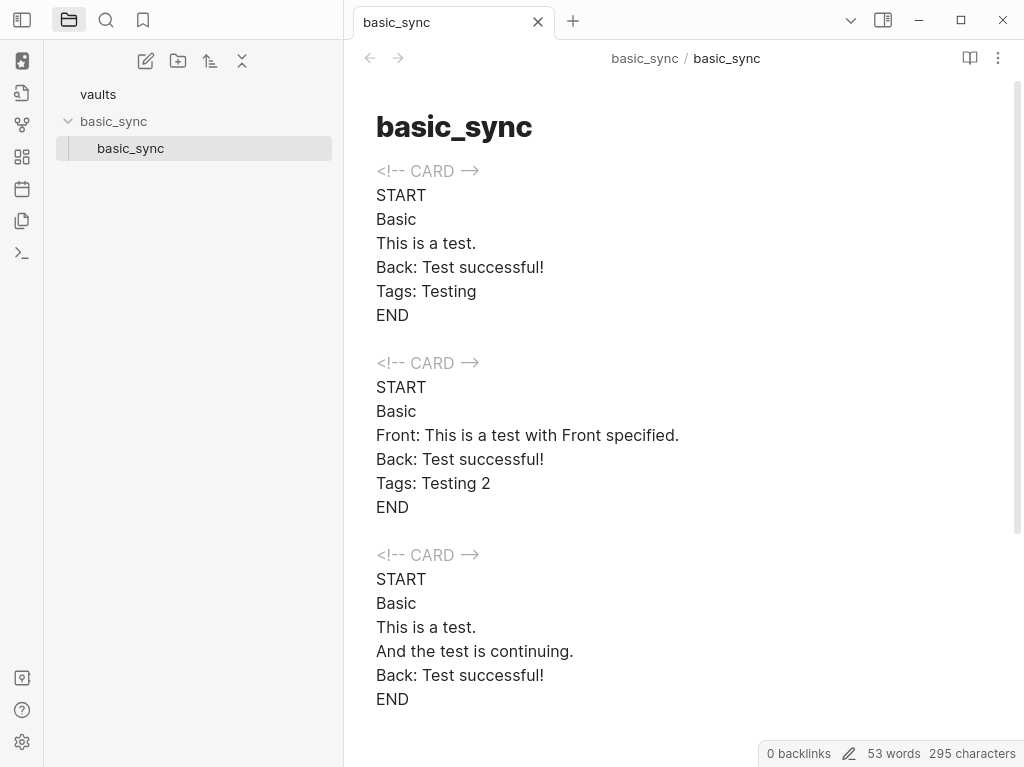Create a new folder
Screen dimensions: 1024x767
click(x=178, y=61)
